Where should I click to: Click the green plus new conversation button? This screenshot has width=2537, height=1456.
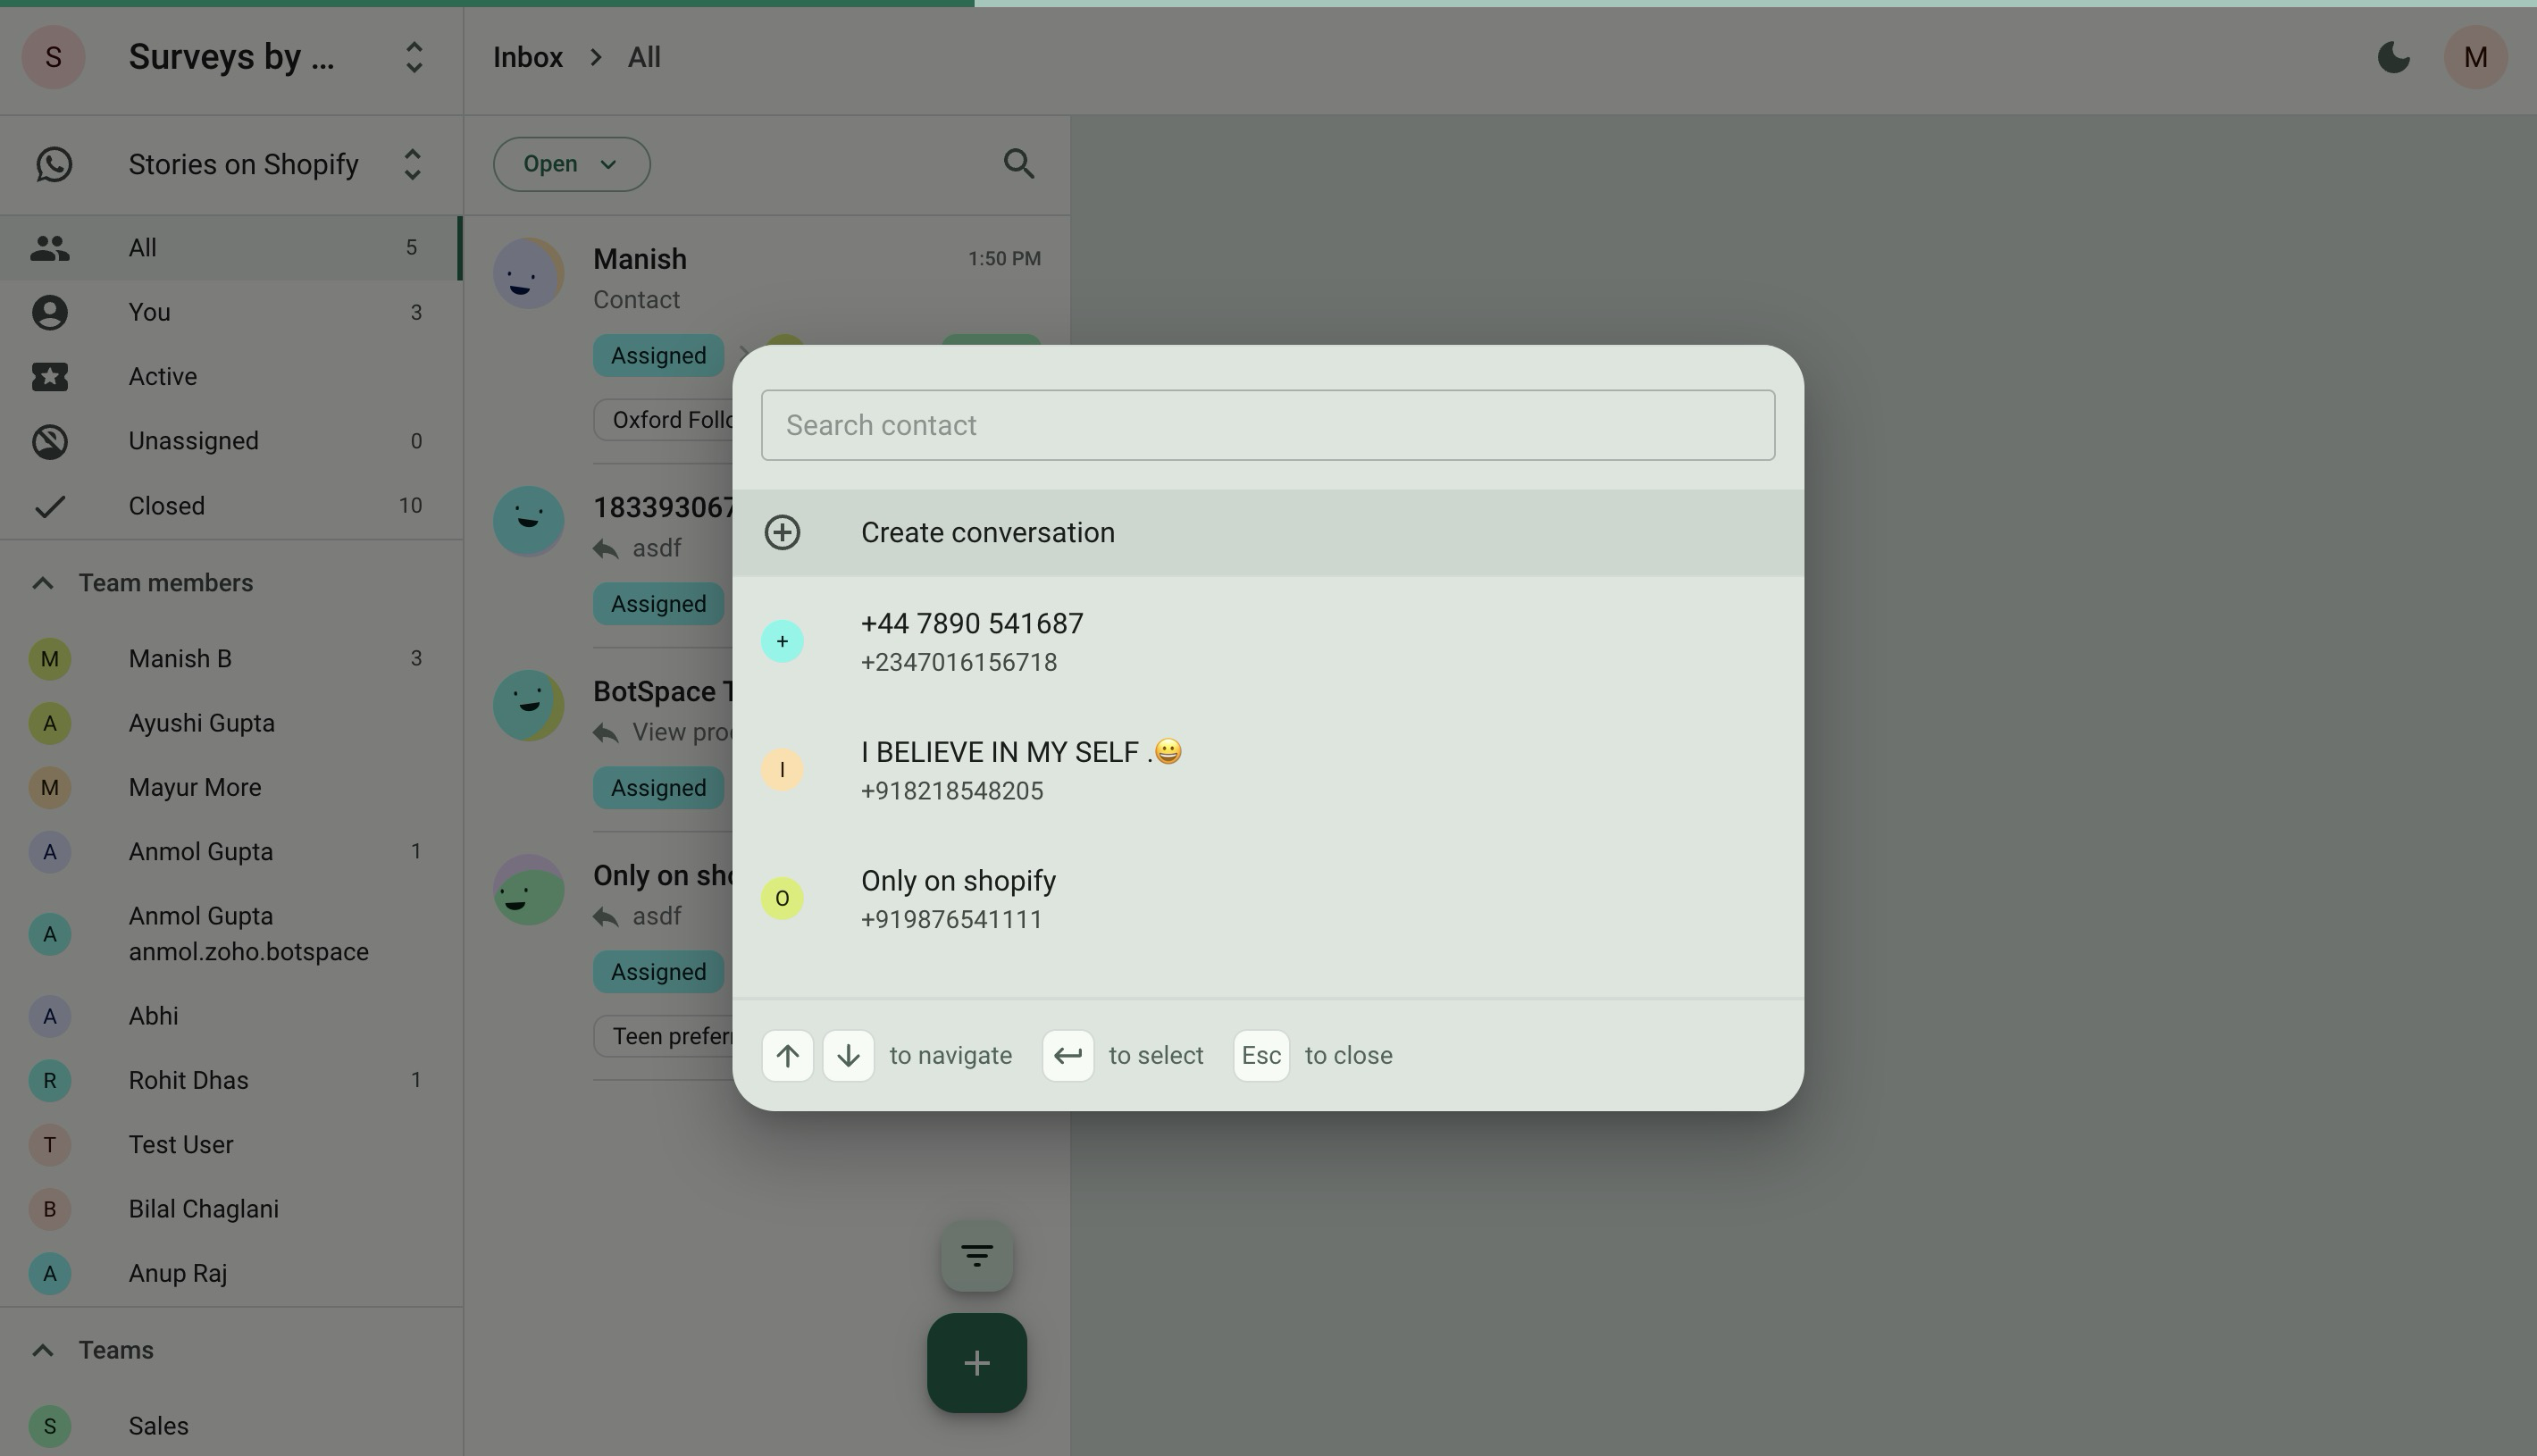(x=976, y=1362)
